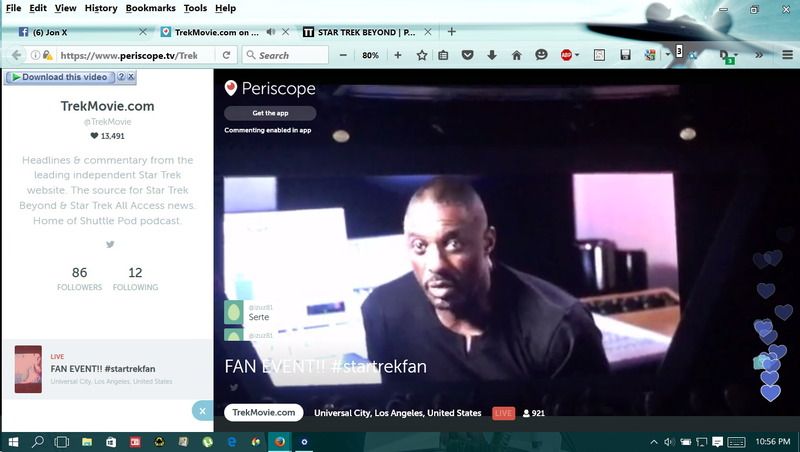Zoom out with minus button
The width and height of the screenshot is (800, 452).
pyautogui.click(x=343, y=55)
